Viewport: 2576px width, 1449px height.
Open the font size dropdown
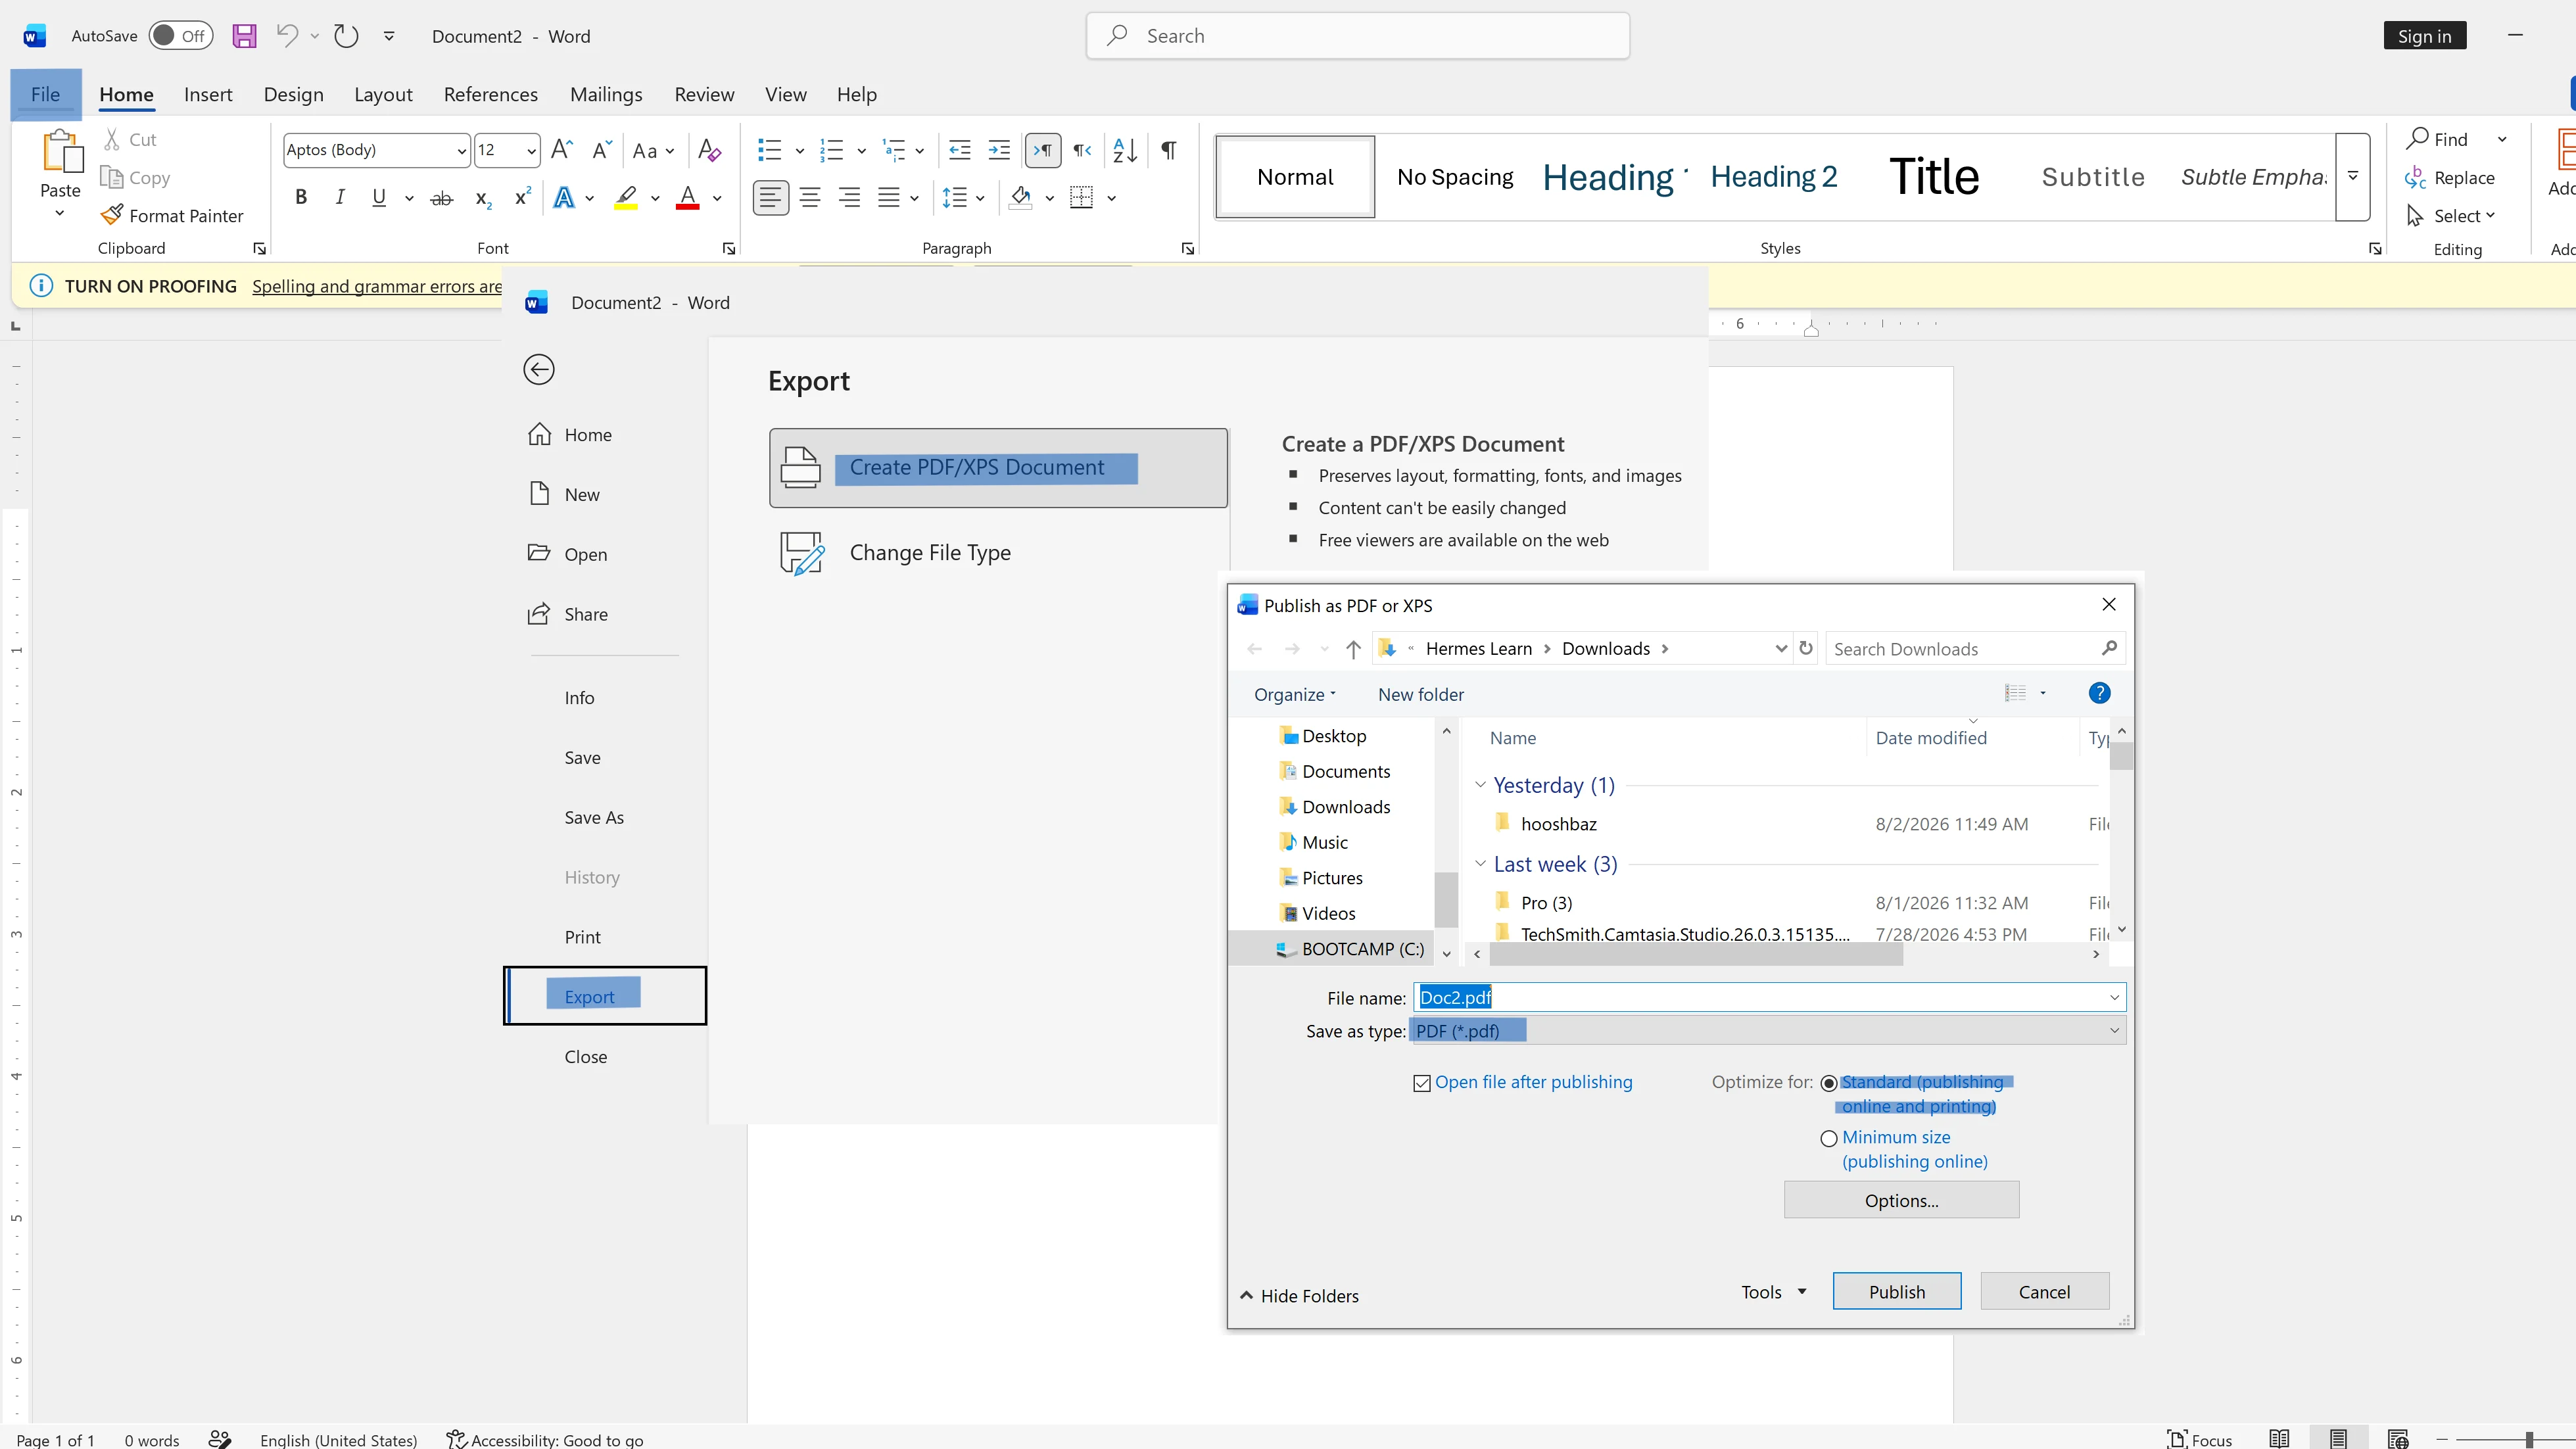[531, 151]
